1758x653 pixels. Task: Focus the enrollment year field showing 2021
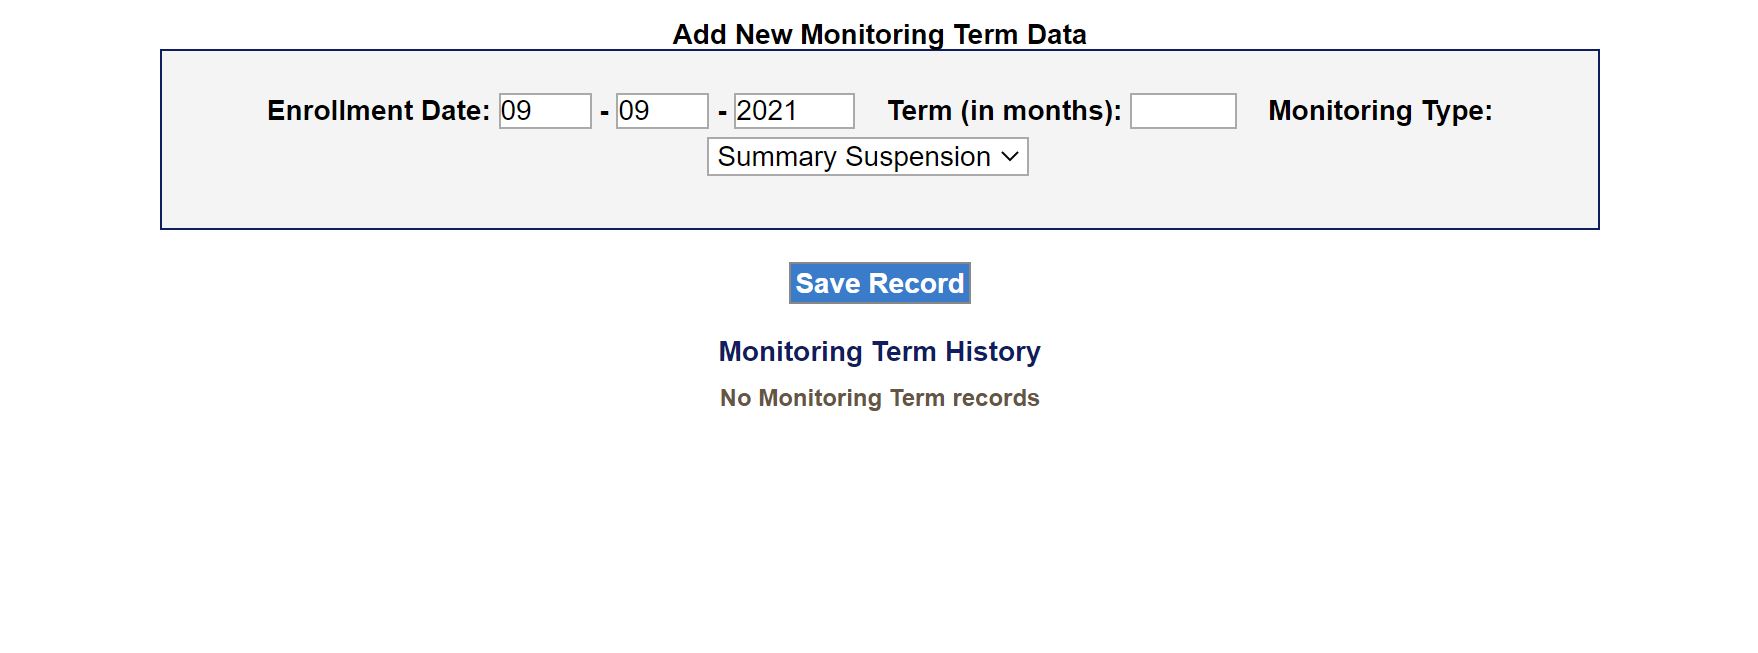pyautogui.click(x=794, y=111)
